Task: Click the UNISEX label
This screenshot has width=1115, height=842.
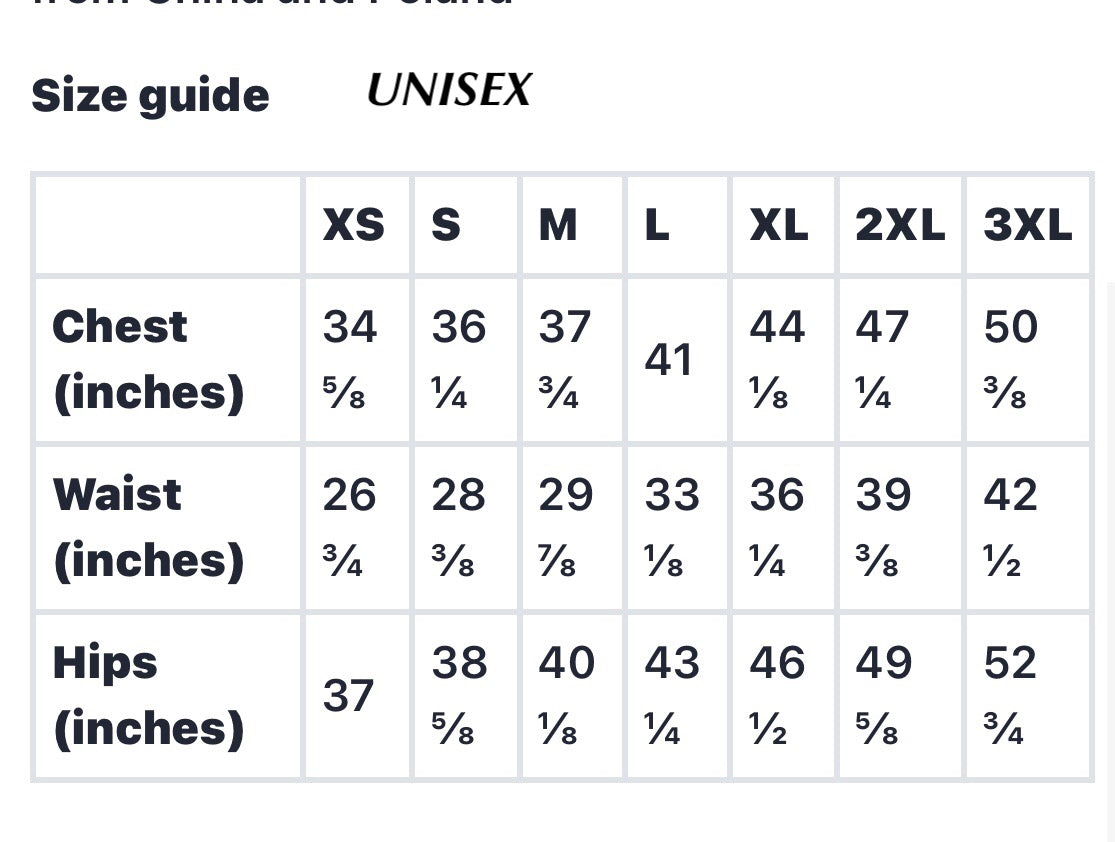Action: tap(449, 91)
